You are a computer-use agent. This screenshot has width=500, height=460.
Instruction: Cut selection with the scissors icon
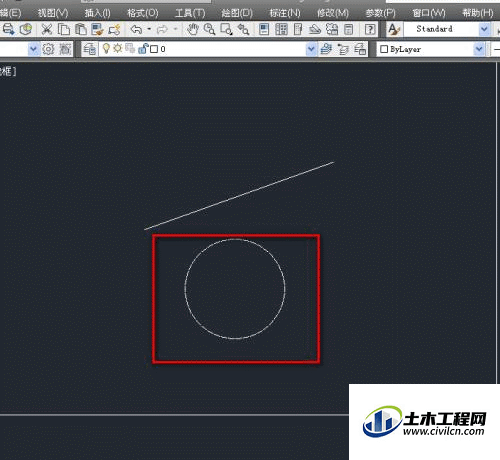pos(47,30)
